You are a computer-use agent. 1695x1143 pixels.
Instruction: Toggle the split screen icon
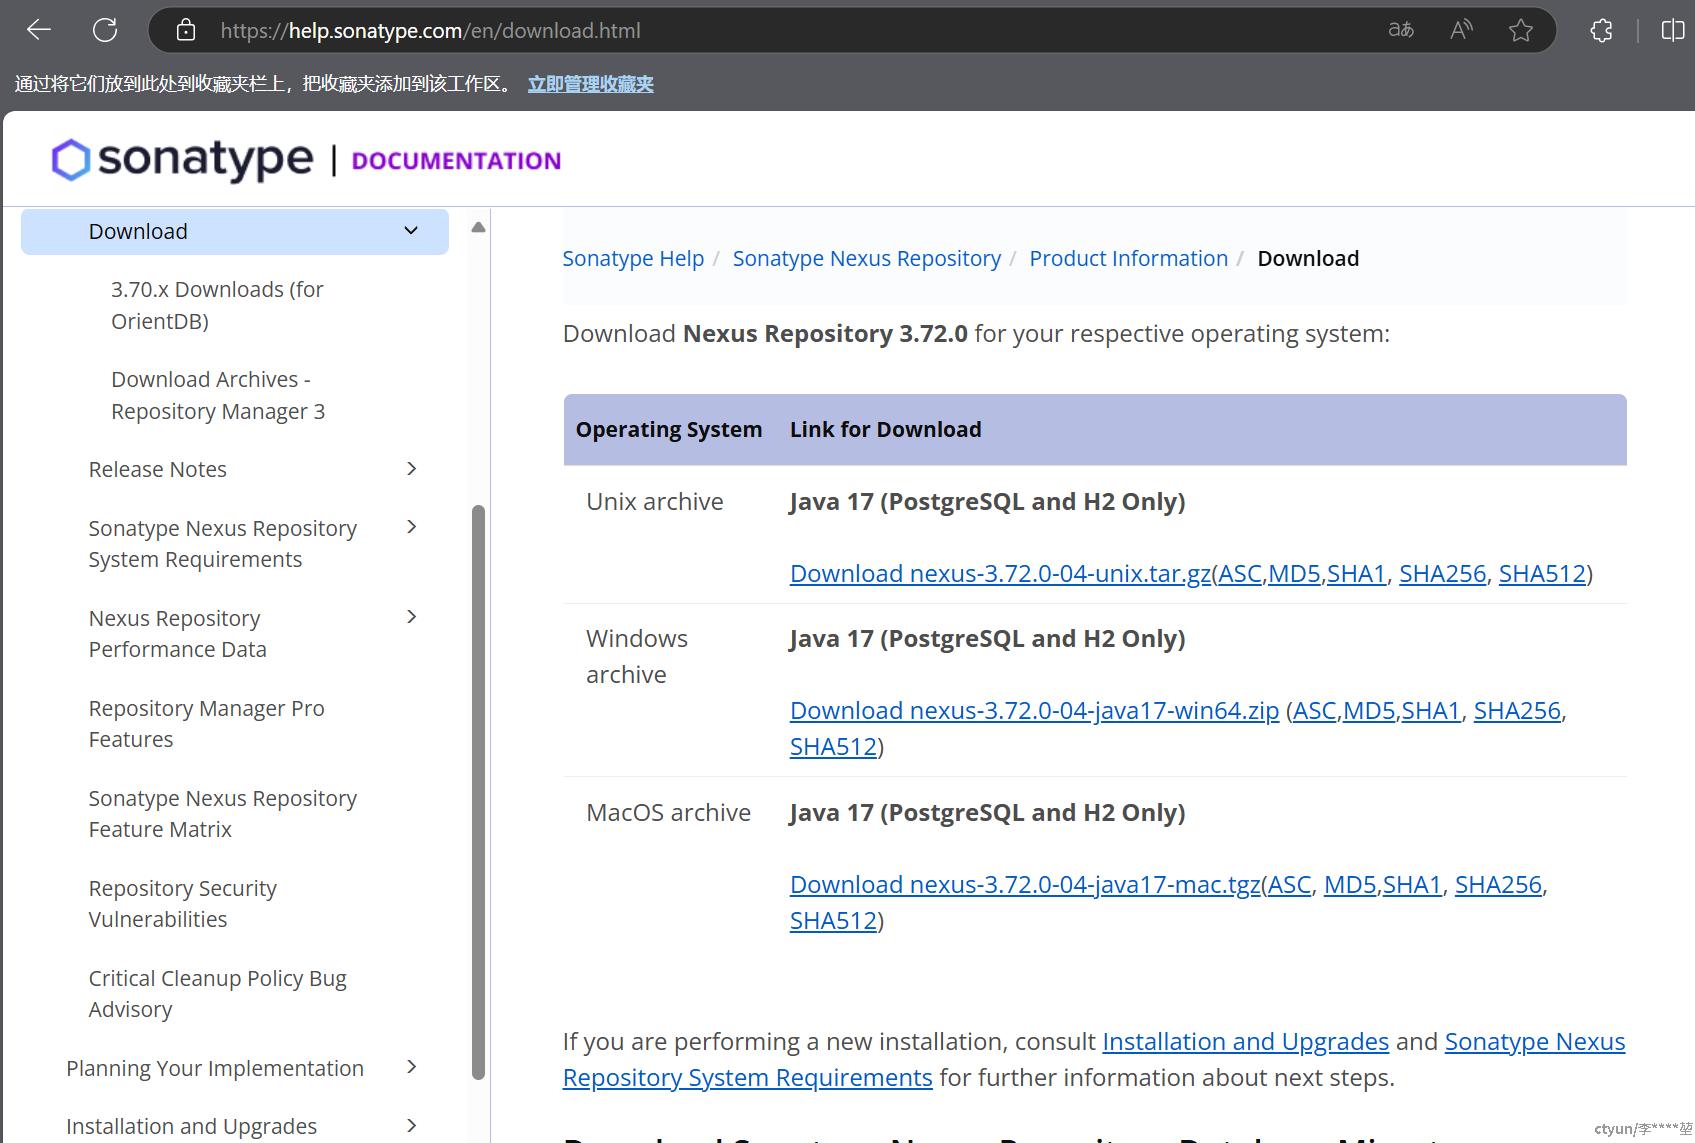tap(1673, 30)
